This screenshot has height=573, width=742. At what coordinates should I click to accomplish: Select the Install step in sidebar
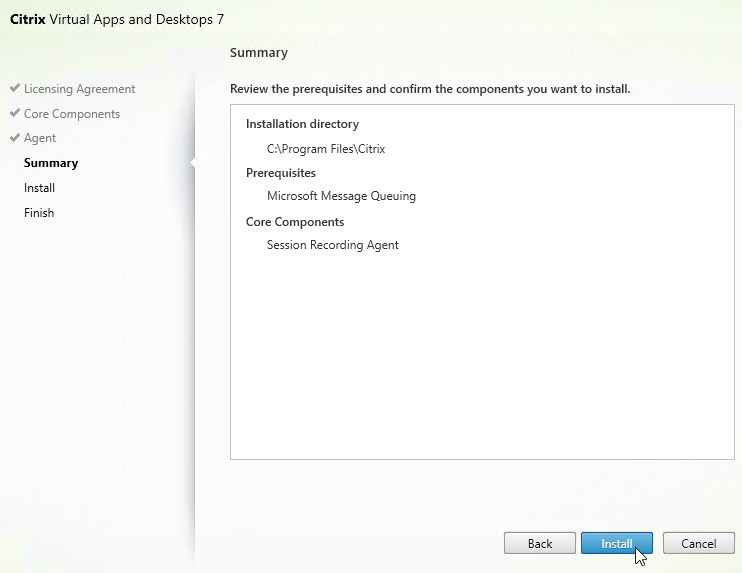pyautogui.click(x=39, y=188)
